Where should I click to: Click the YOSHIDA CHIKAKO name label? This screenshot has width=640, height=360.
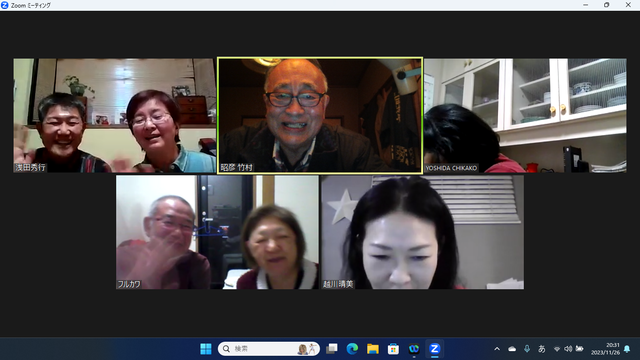[x=451, y=168]
